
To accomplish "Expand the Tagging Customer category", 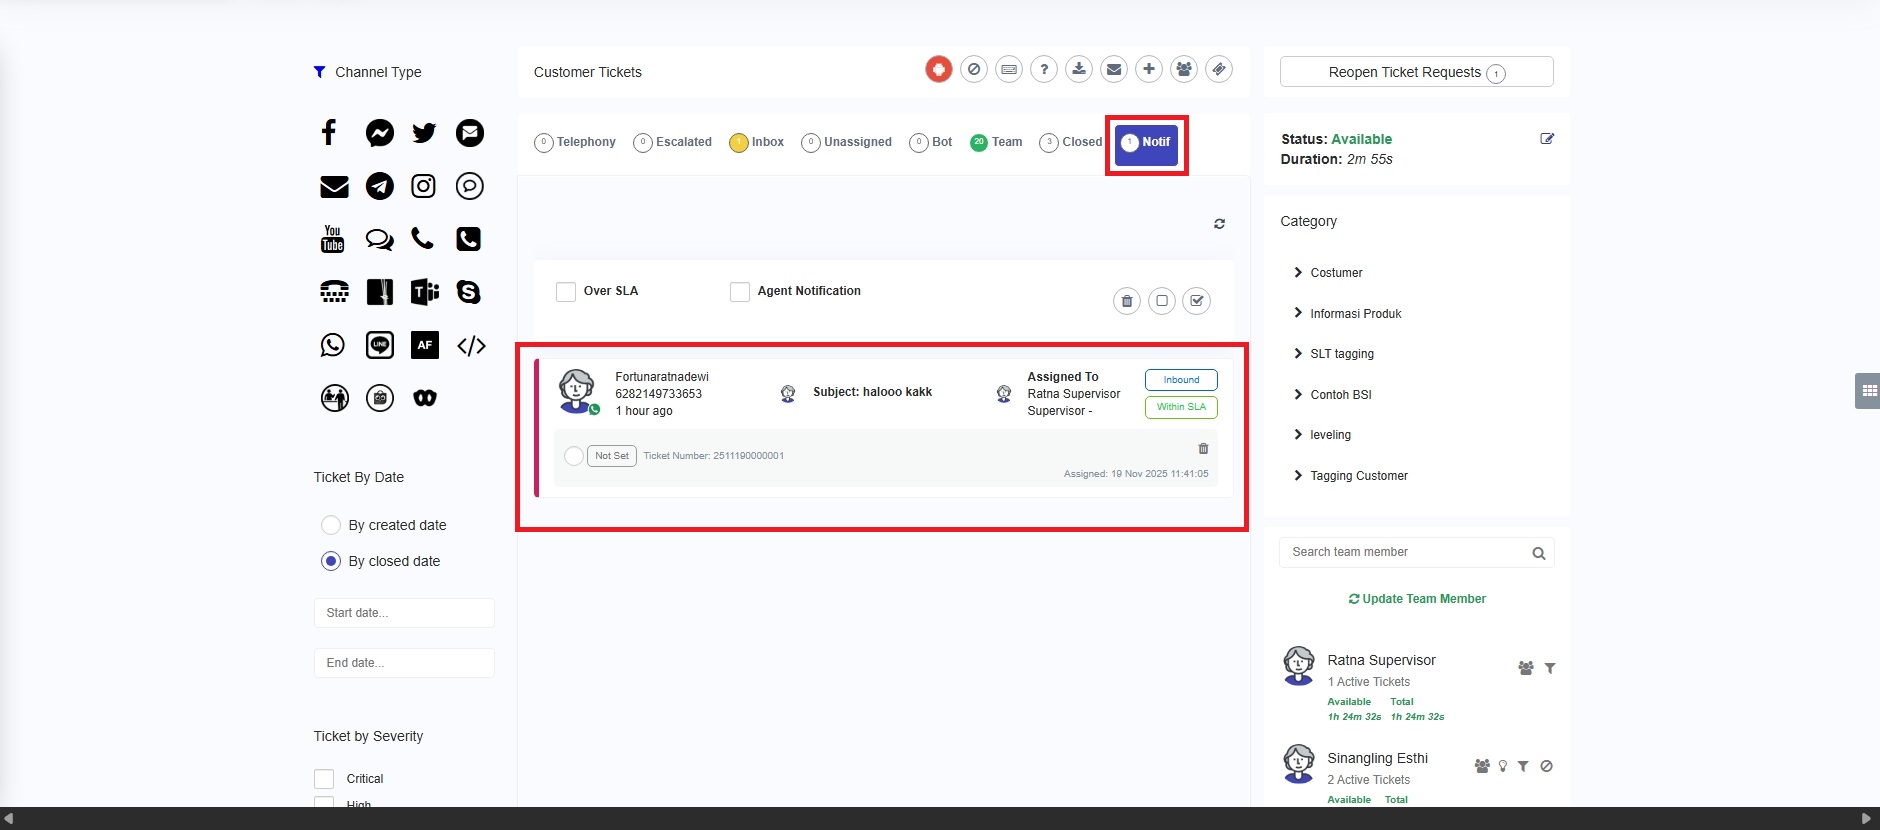I will (x=1298, y=475).
